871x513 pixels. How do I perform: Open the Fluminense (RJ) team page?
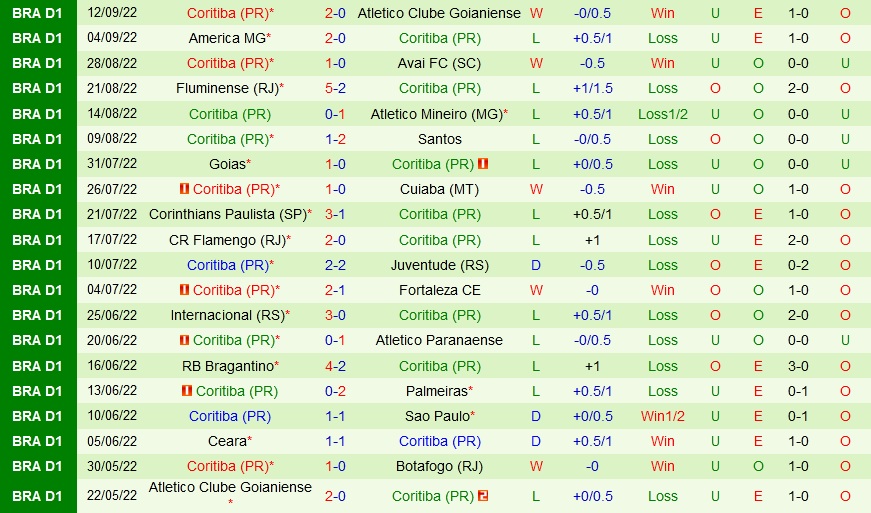pyautogui.click(x=226, y=88)
